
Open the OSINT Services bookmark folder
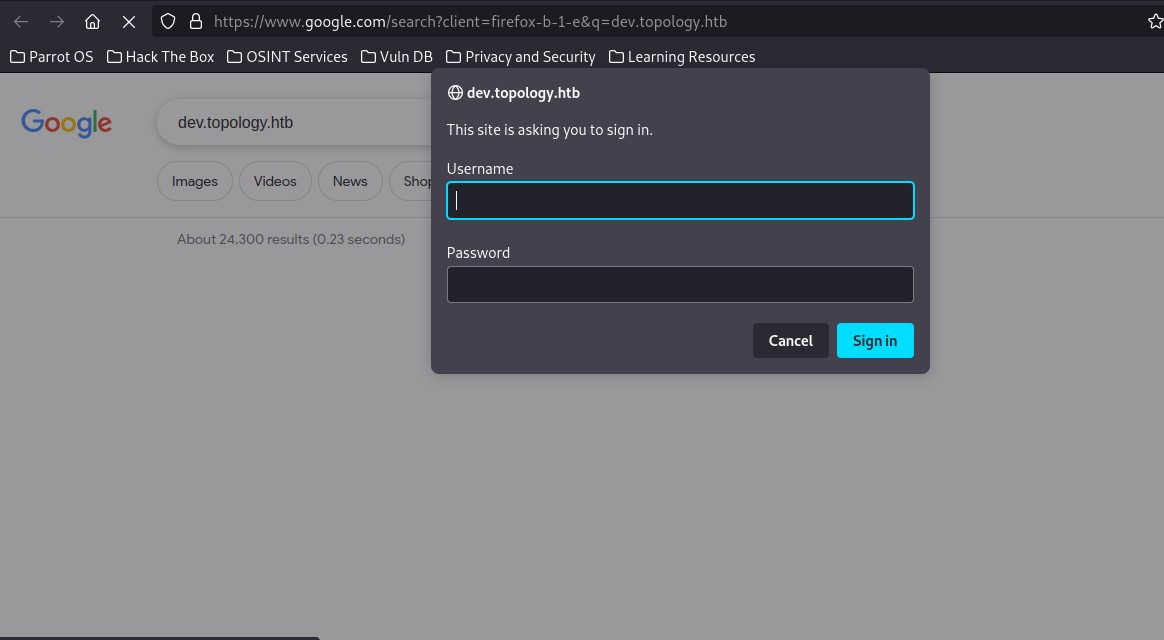click(288, 57)
